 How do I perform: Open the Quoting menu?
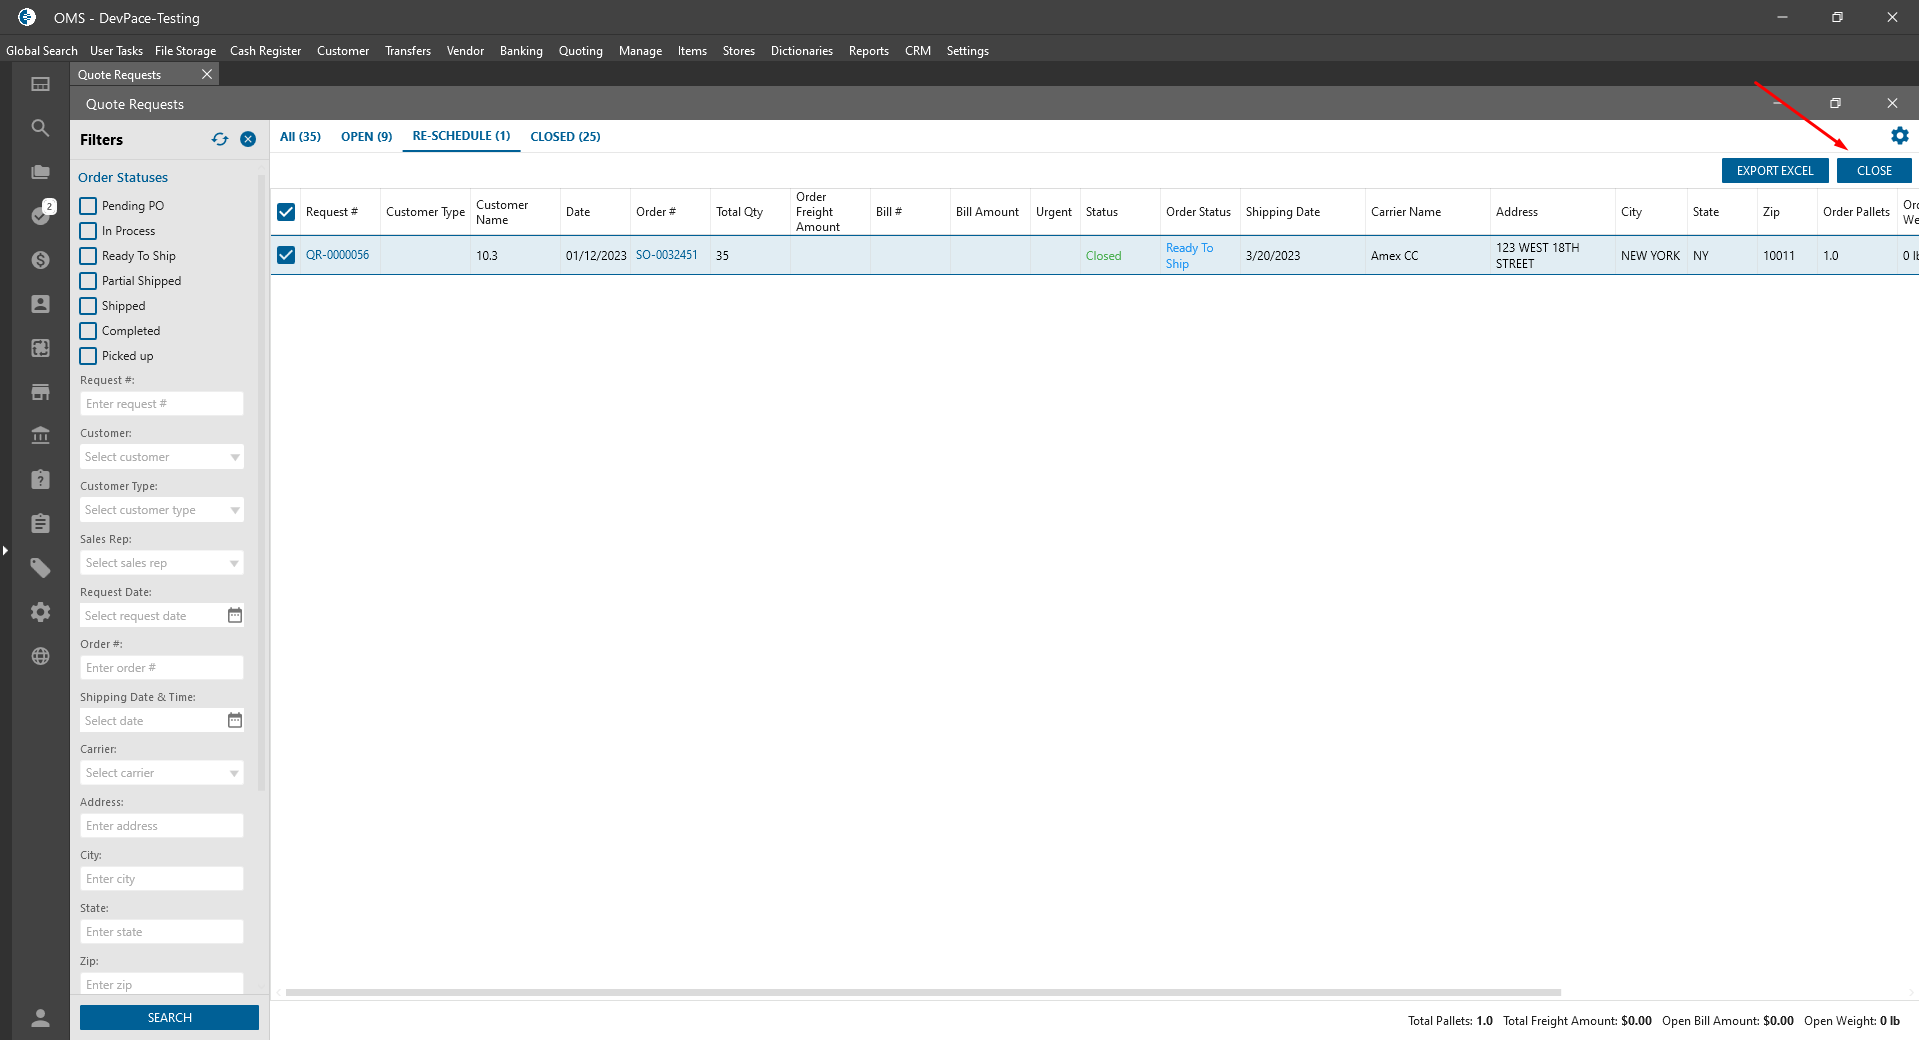[581, 51]
